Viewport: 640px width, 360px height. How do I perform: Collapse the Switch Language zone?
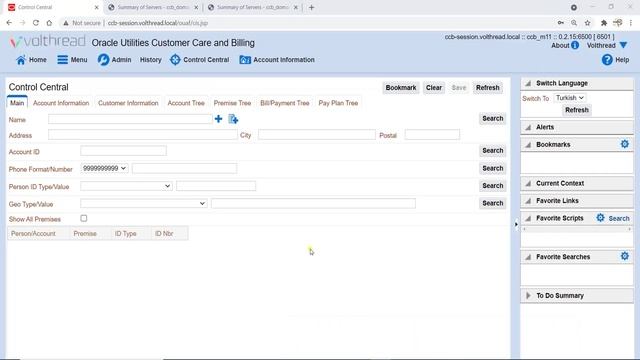528,83
